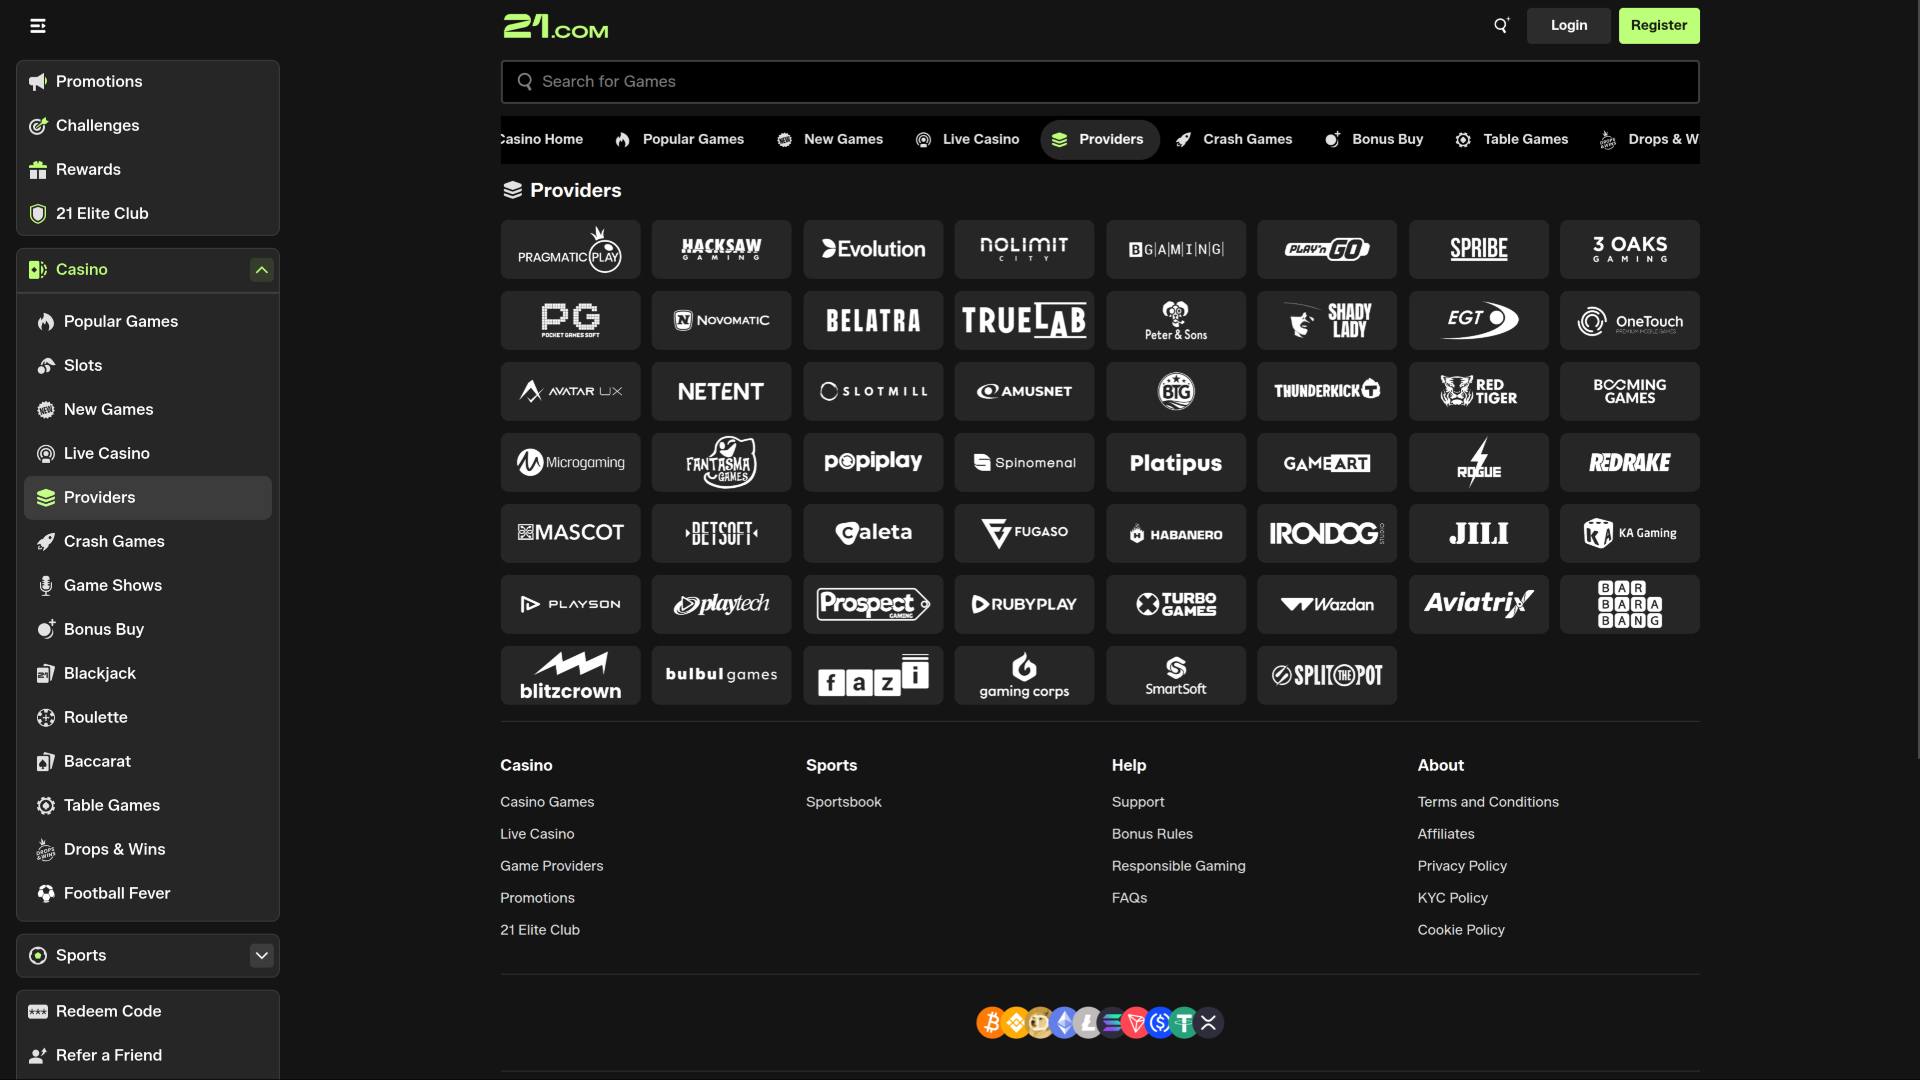The height and width of the screenshot is (1080, 1920).
Task: Collapse the Casino sidebar section chevron
Action: tap(261, 270)
